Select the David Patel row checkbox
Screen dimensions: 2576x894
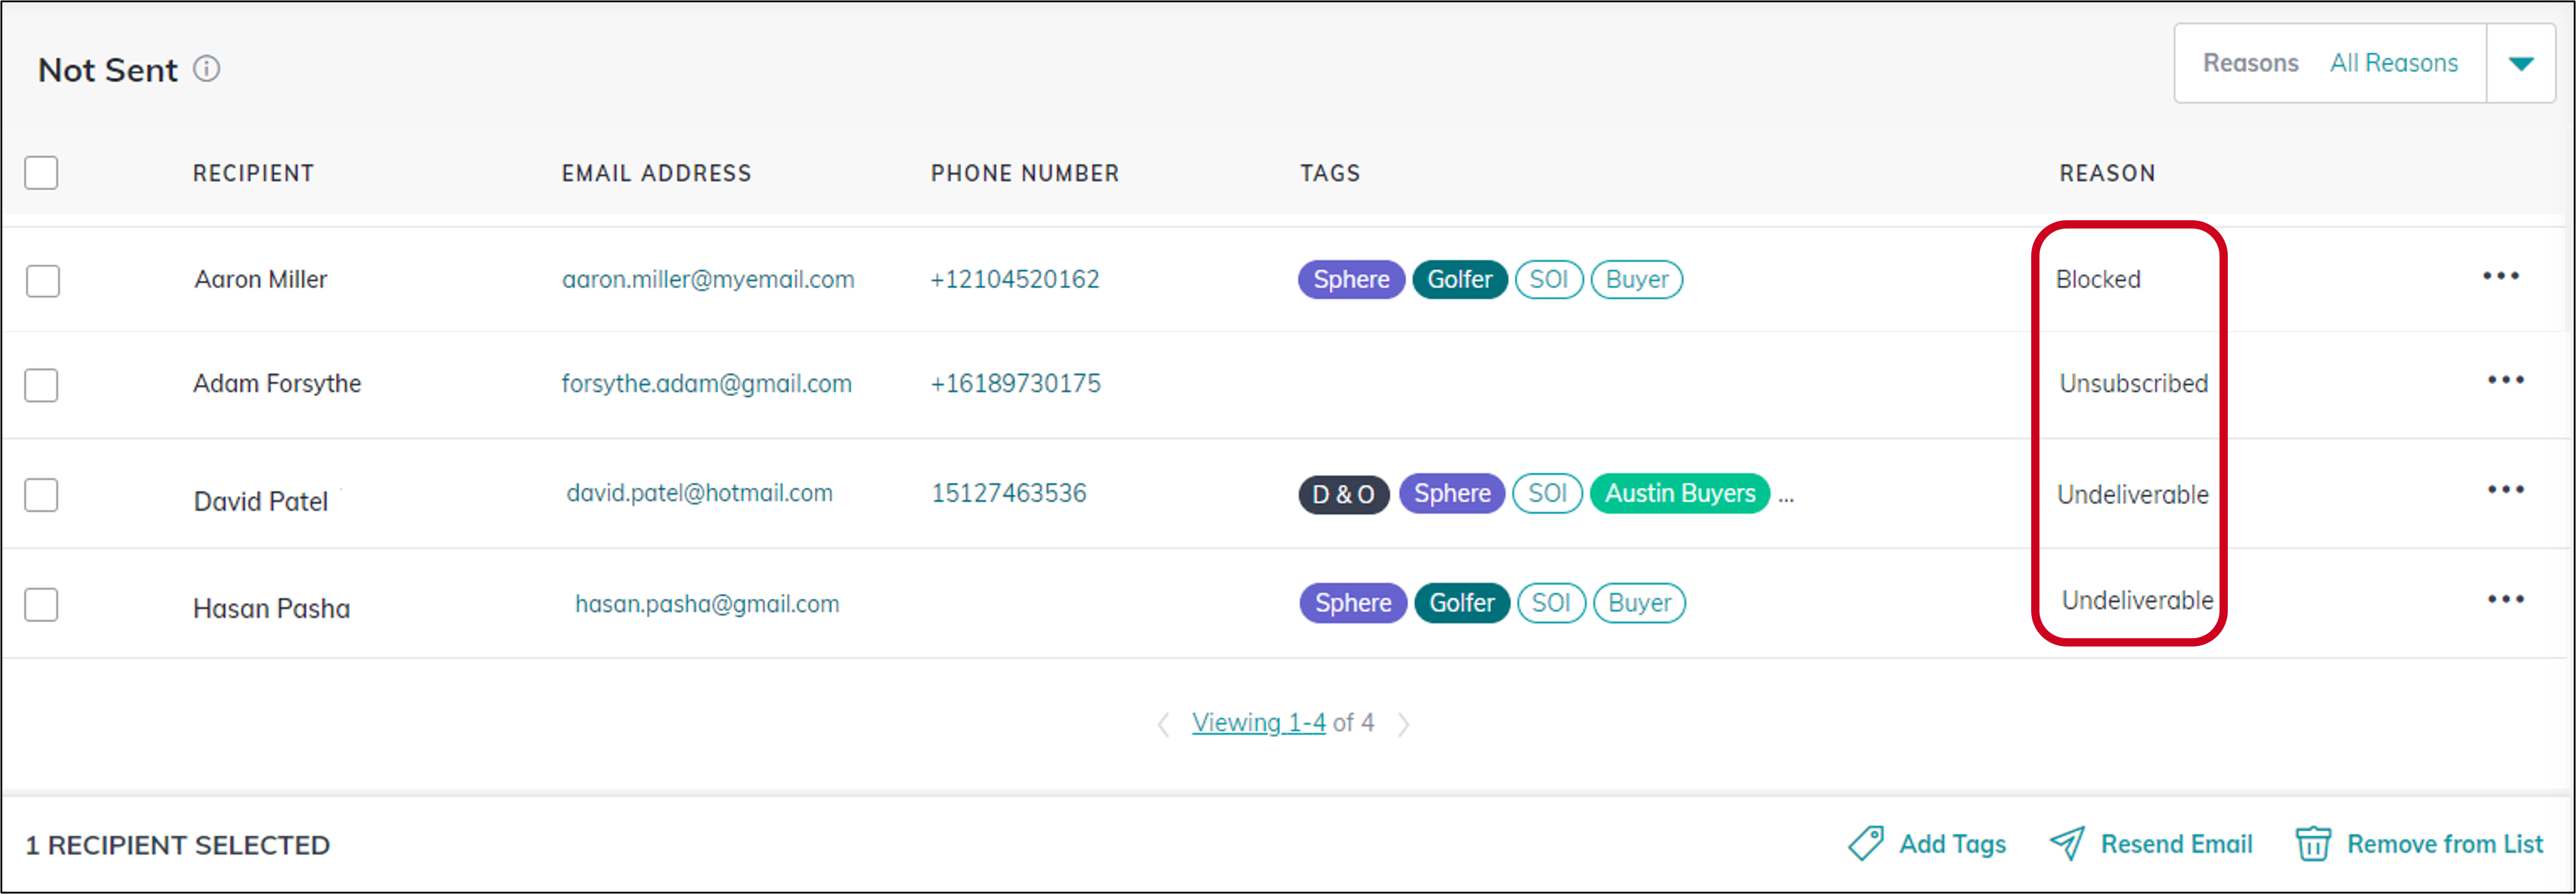[x=41, y=495]
